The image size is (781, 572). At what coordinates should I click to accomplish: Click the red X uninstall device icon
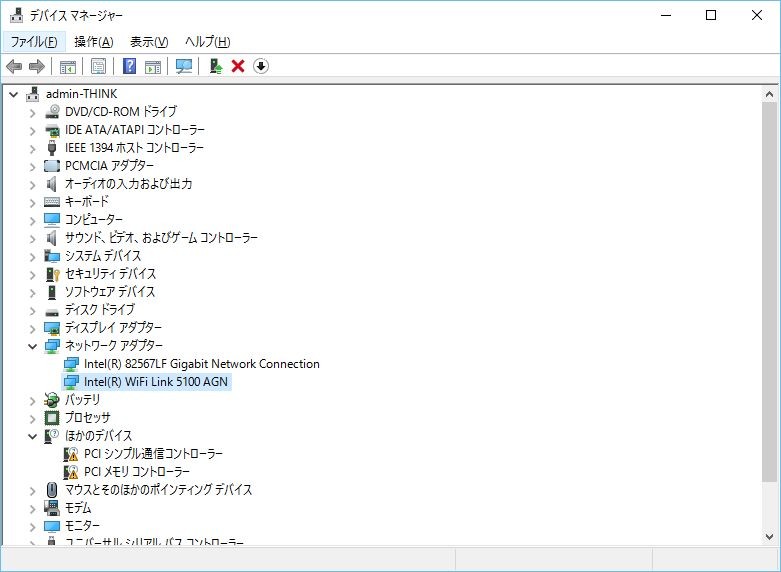tap(238, 66)
